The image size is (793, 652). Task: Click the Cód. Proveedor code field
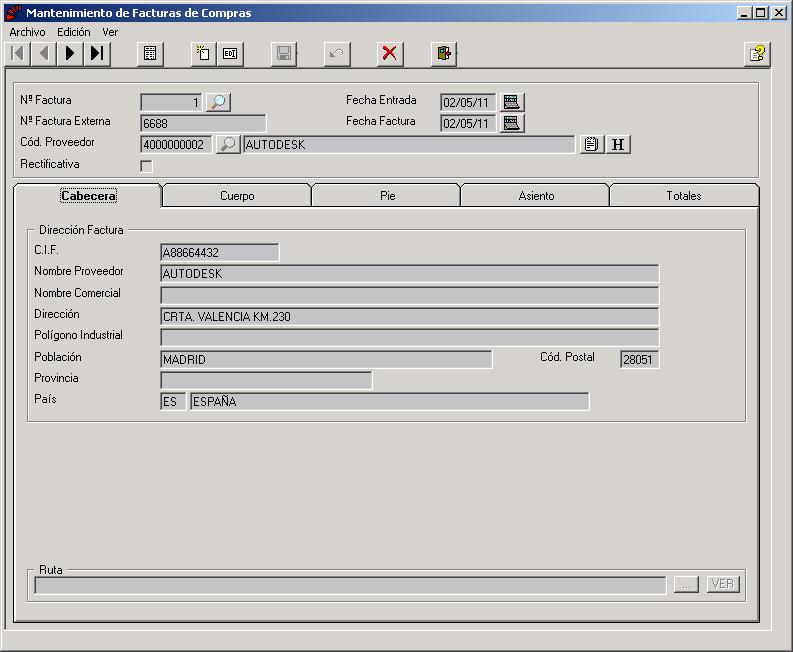176,145
